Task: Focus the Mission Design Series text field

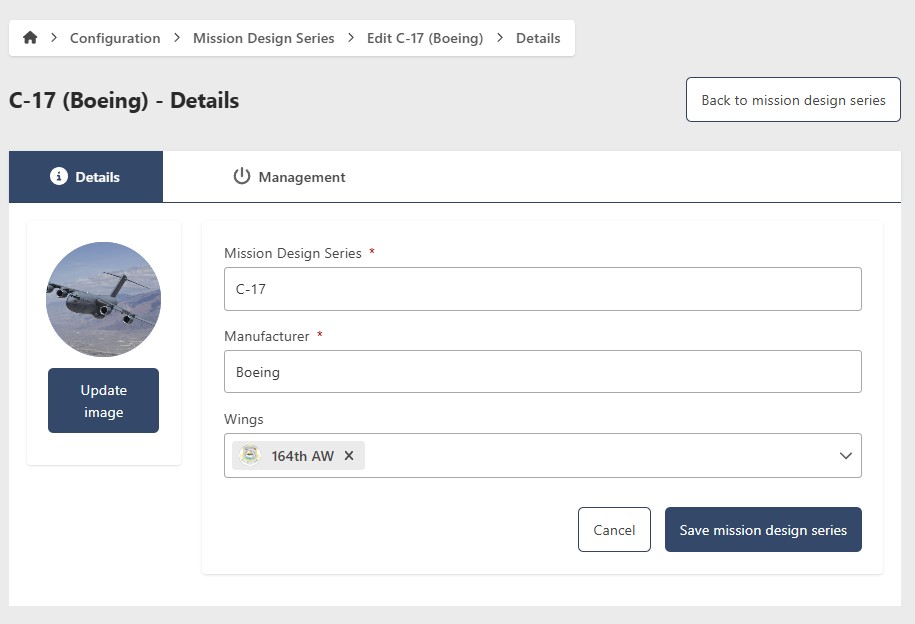Action: click(x=542, y=289)
